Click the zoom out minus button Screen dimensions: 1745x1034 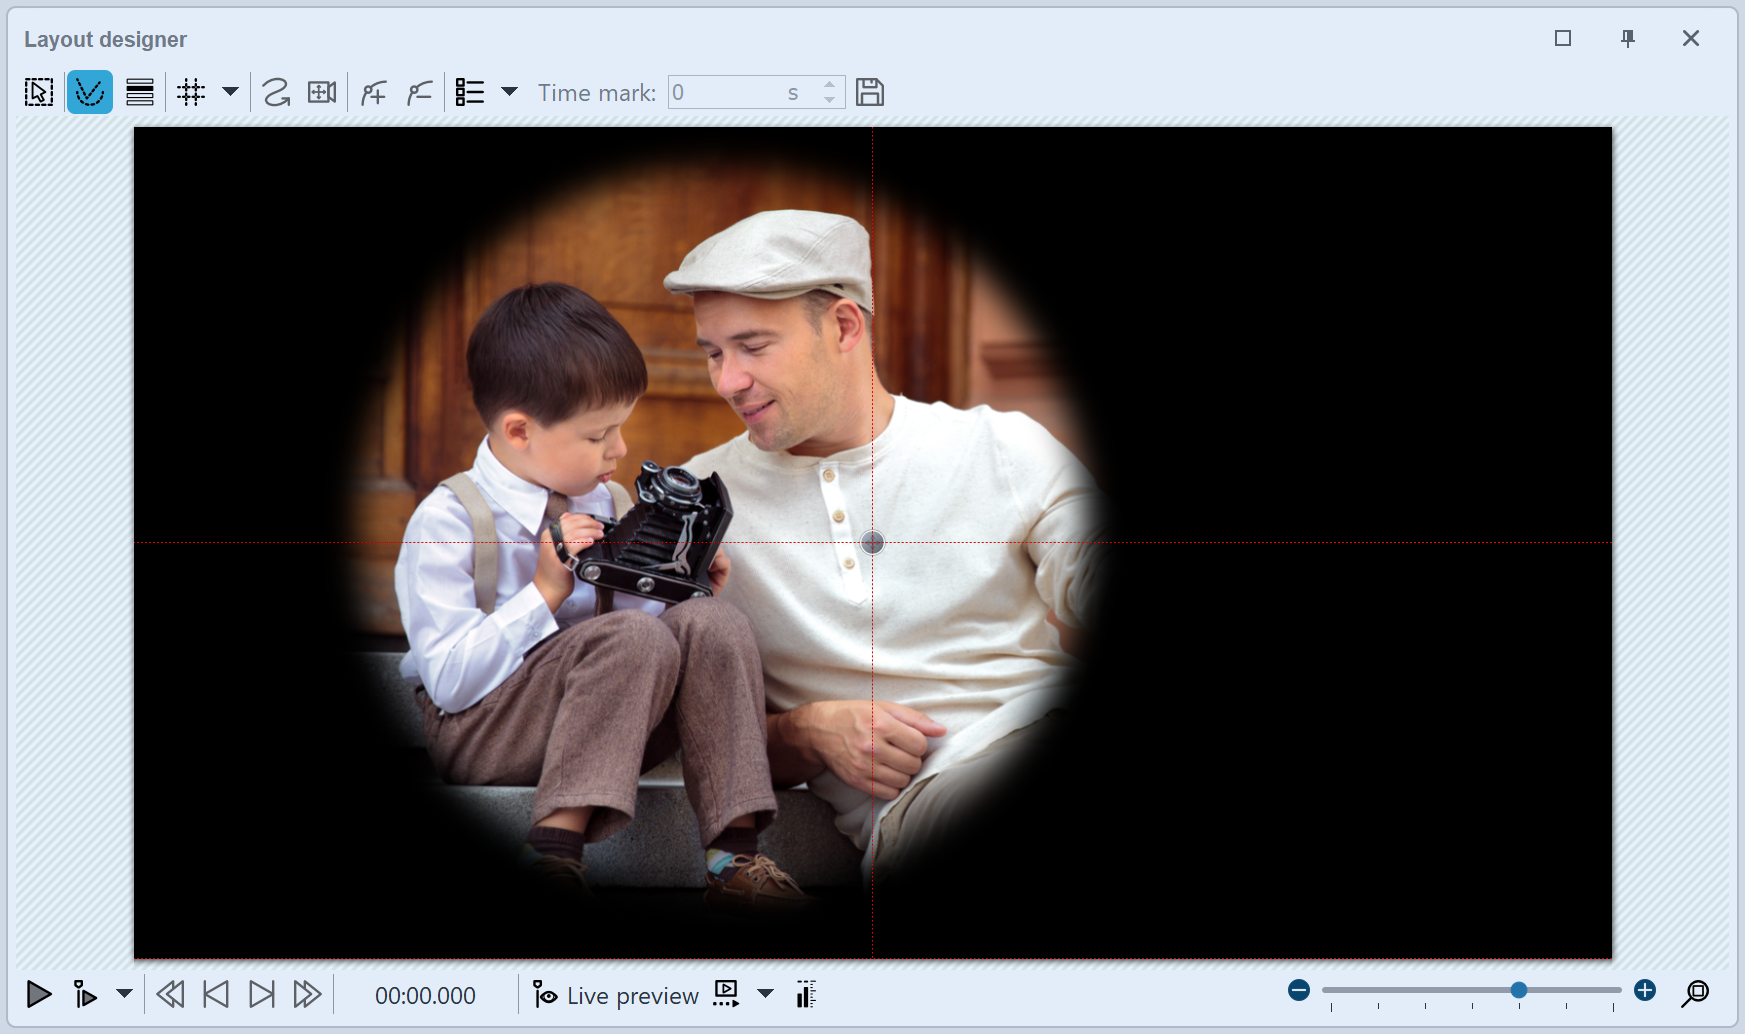pyautogui.click(x=1299, y=991)
